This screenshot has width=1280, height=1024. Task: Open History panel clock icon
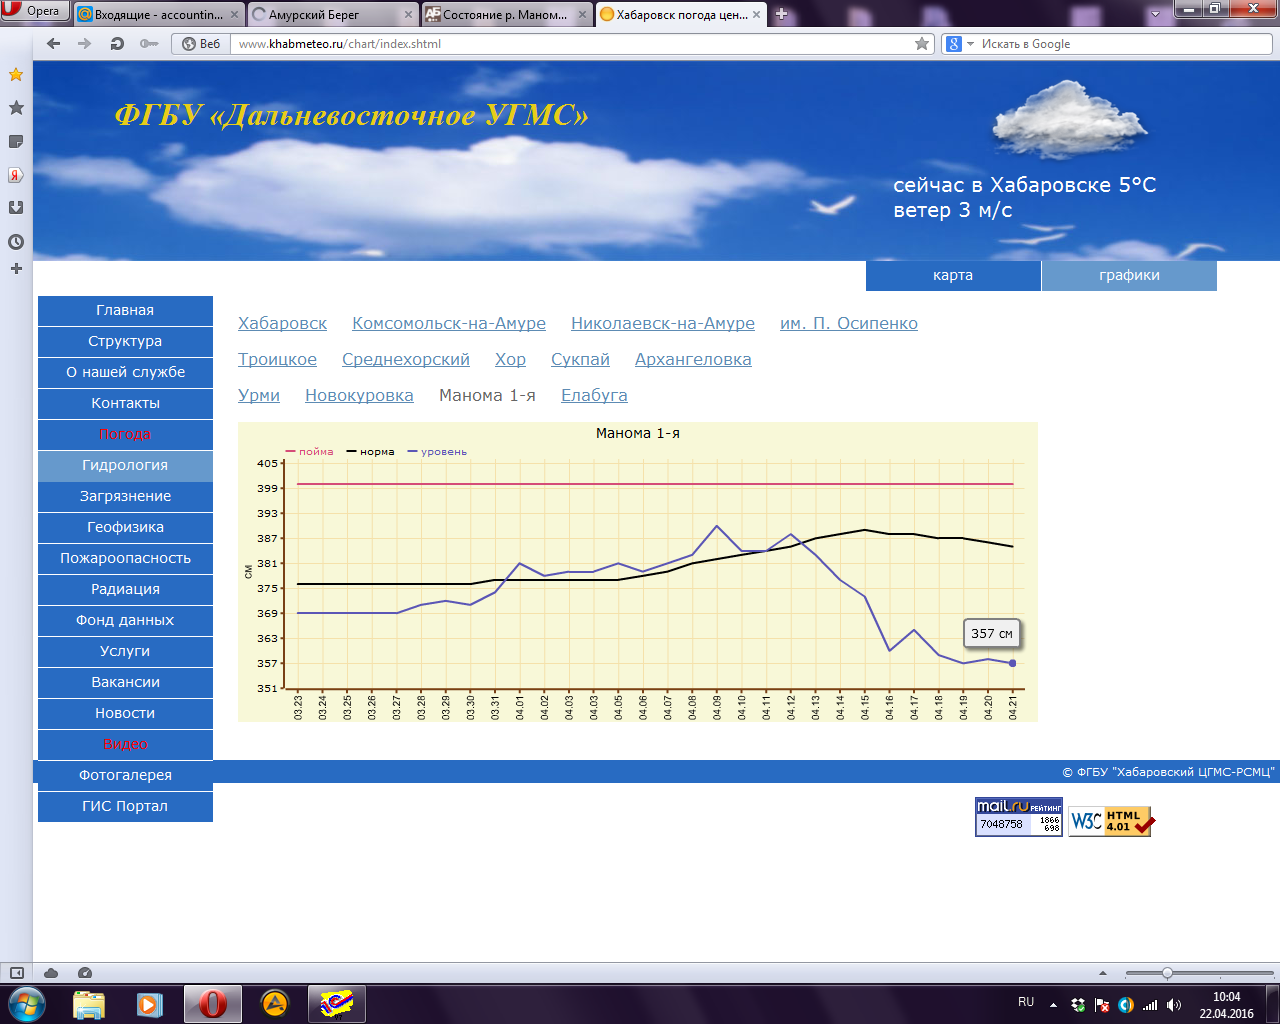(x=16, y=241)
